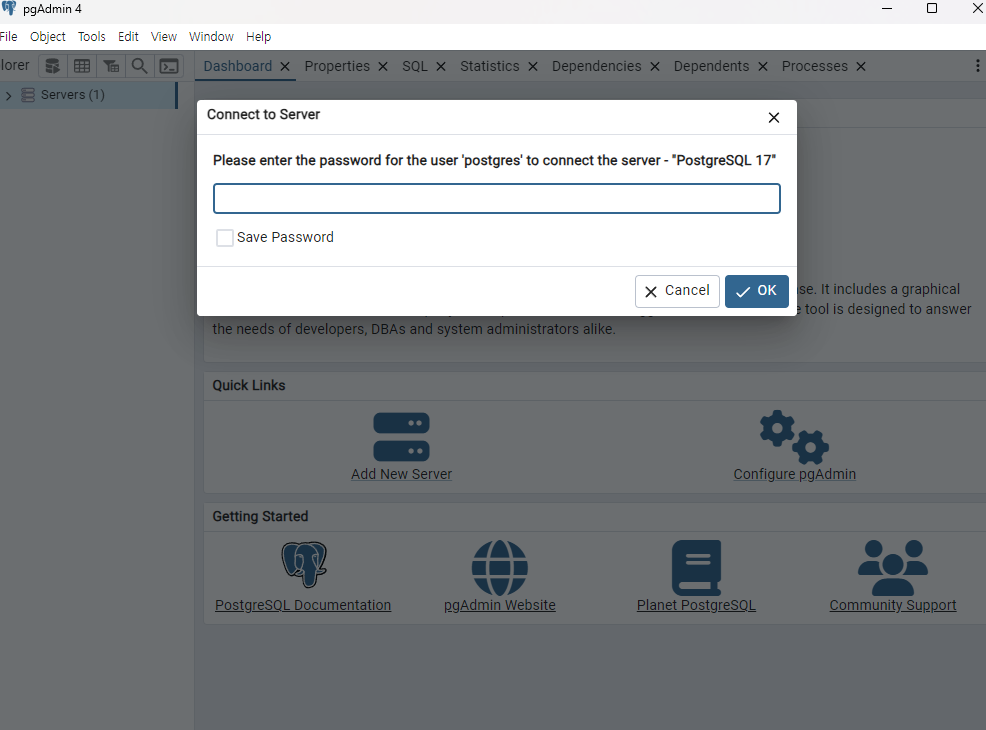Viewport: 986px width, 730px height.
Task: Click the OK button
Action: pos(756,291)
